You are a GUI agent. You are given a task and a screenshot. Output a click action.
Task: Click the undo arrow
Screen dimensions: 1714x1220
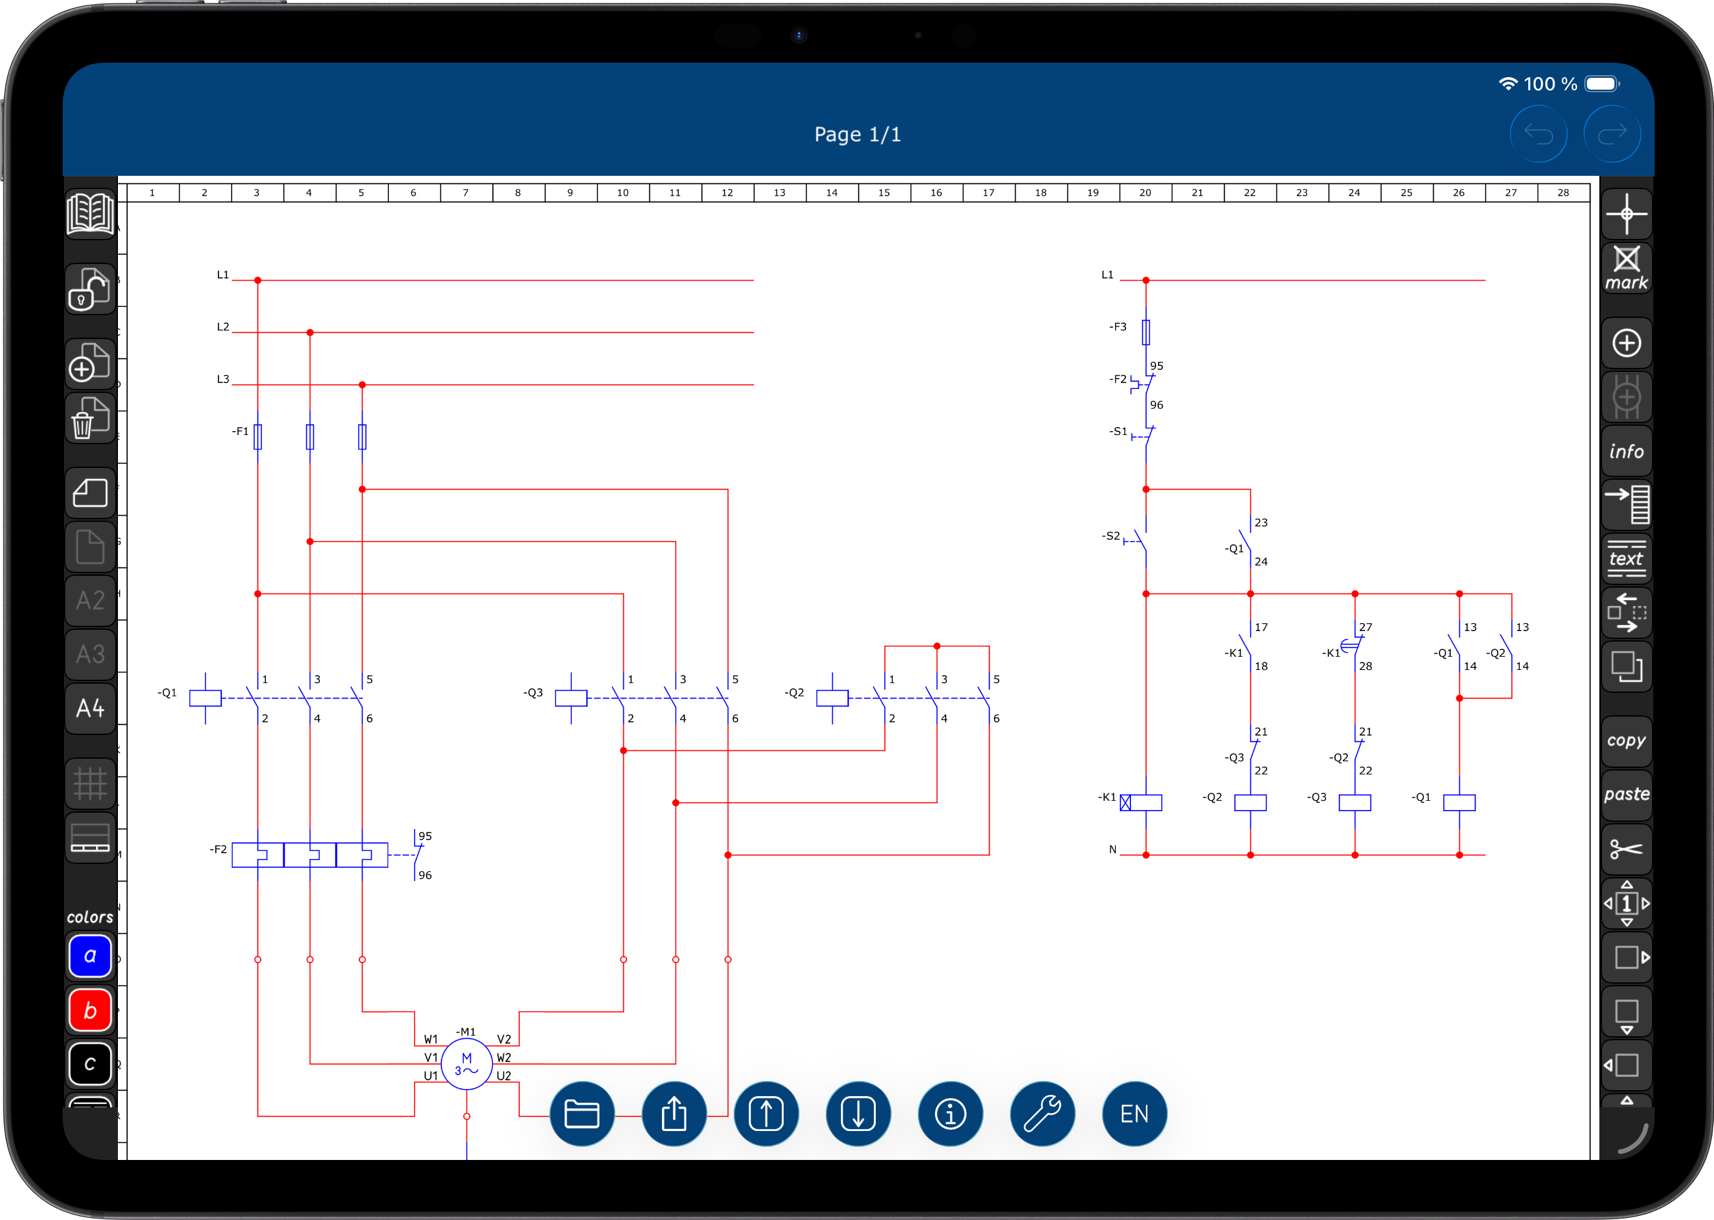tap(1538, 133)
